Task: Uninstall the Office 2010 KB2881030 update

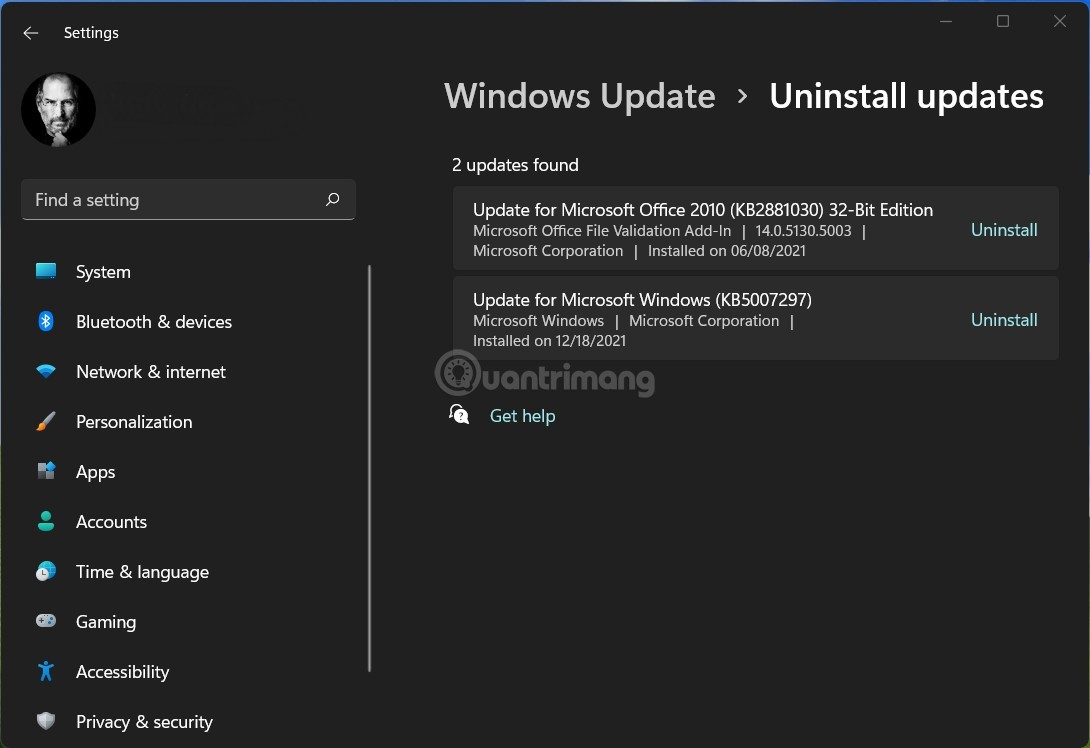Action: [x=1004, y=230]
